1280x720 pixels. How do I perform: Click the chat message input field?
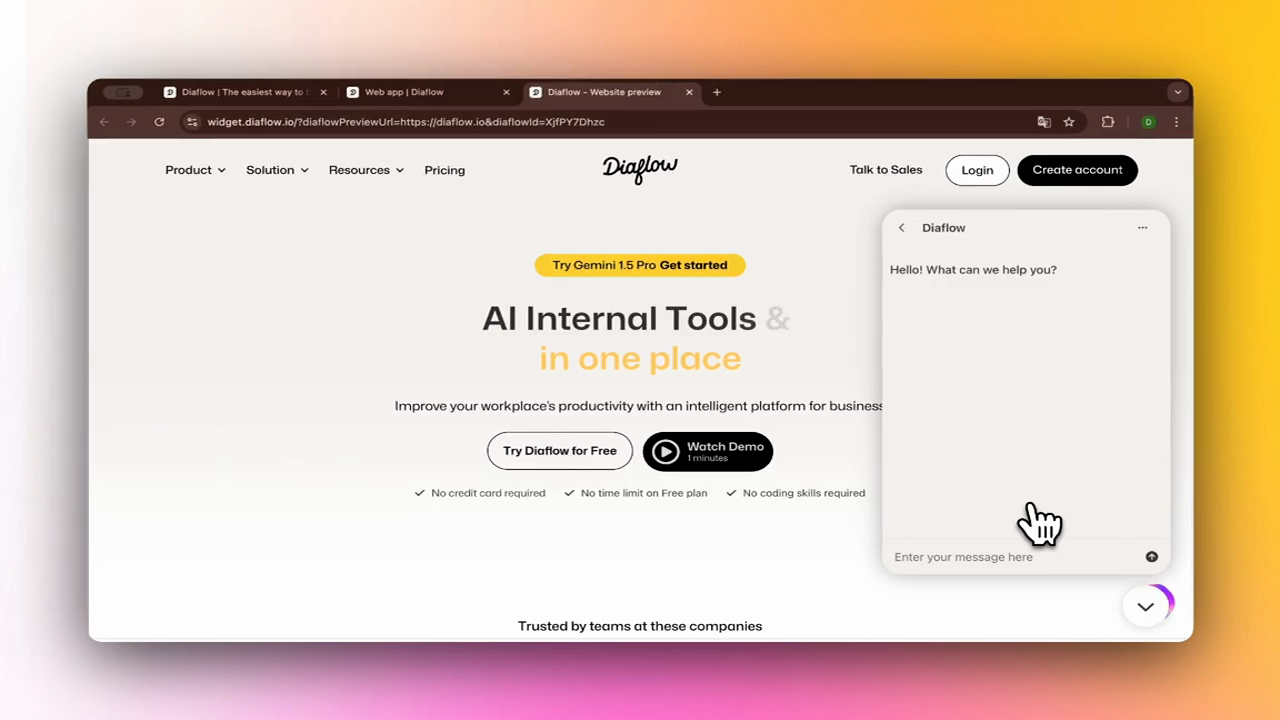pos(1015,557)
